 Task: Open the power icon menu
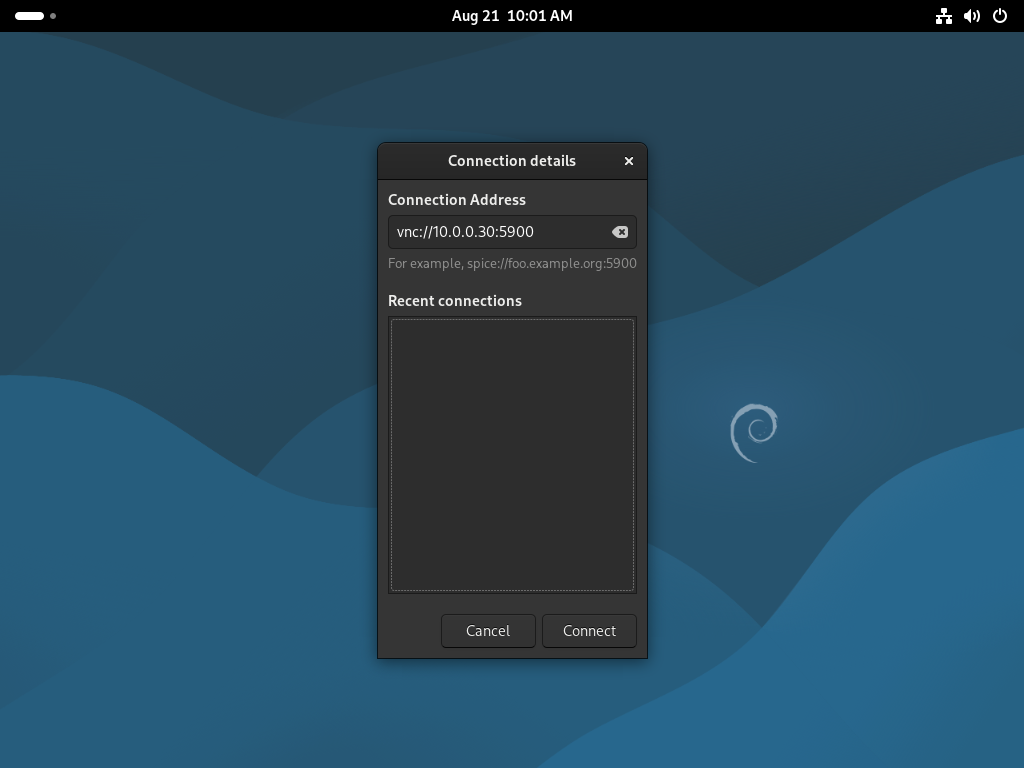click(999, 16)
